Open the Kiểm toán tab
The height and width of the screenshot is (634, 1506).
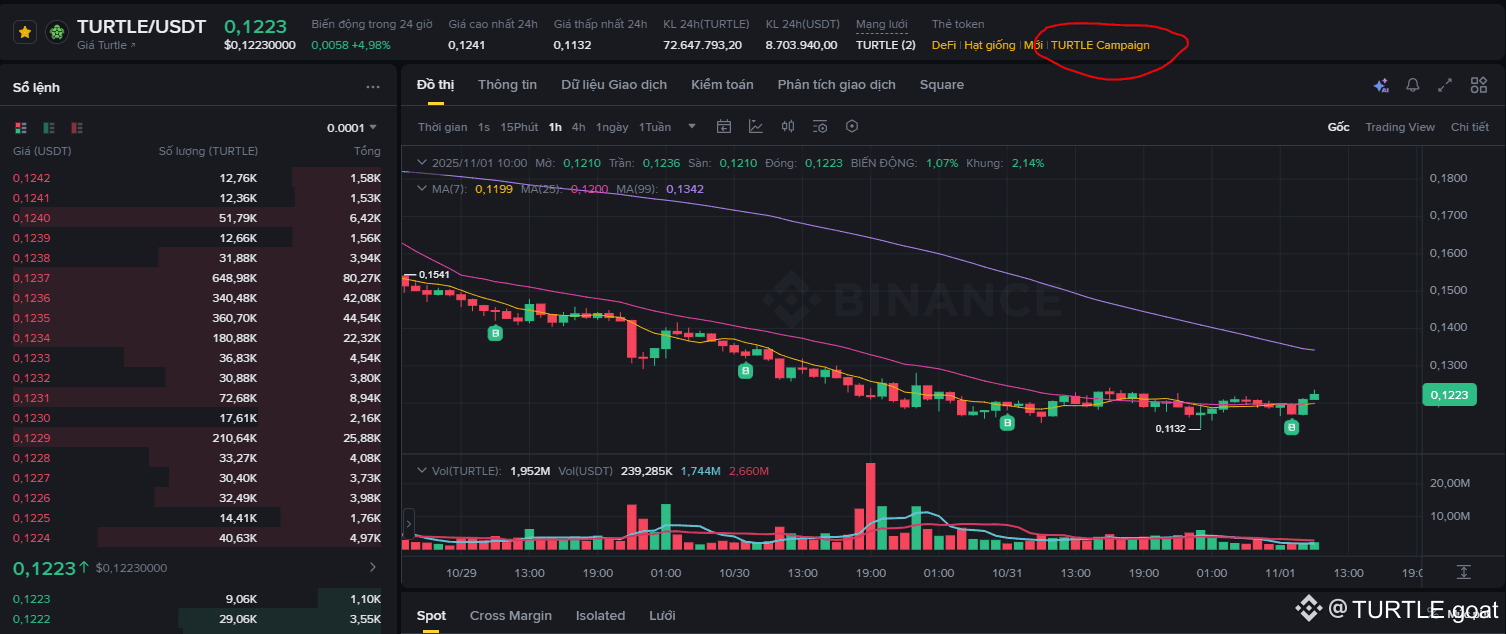coord(722,85)
